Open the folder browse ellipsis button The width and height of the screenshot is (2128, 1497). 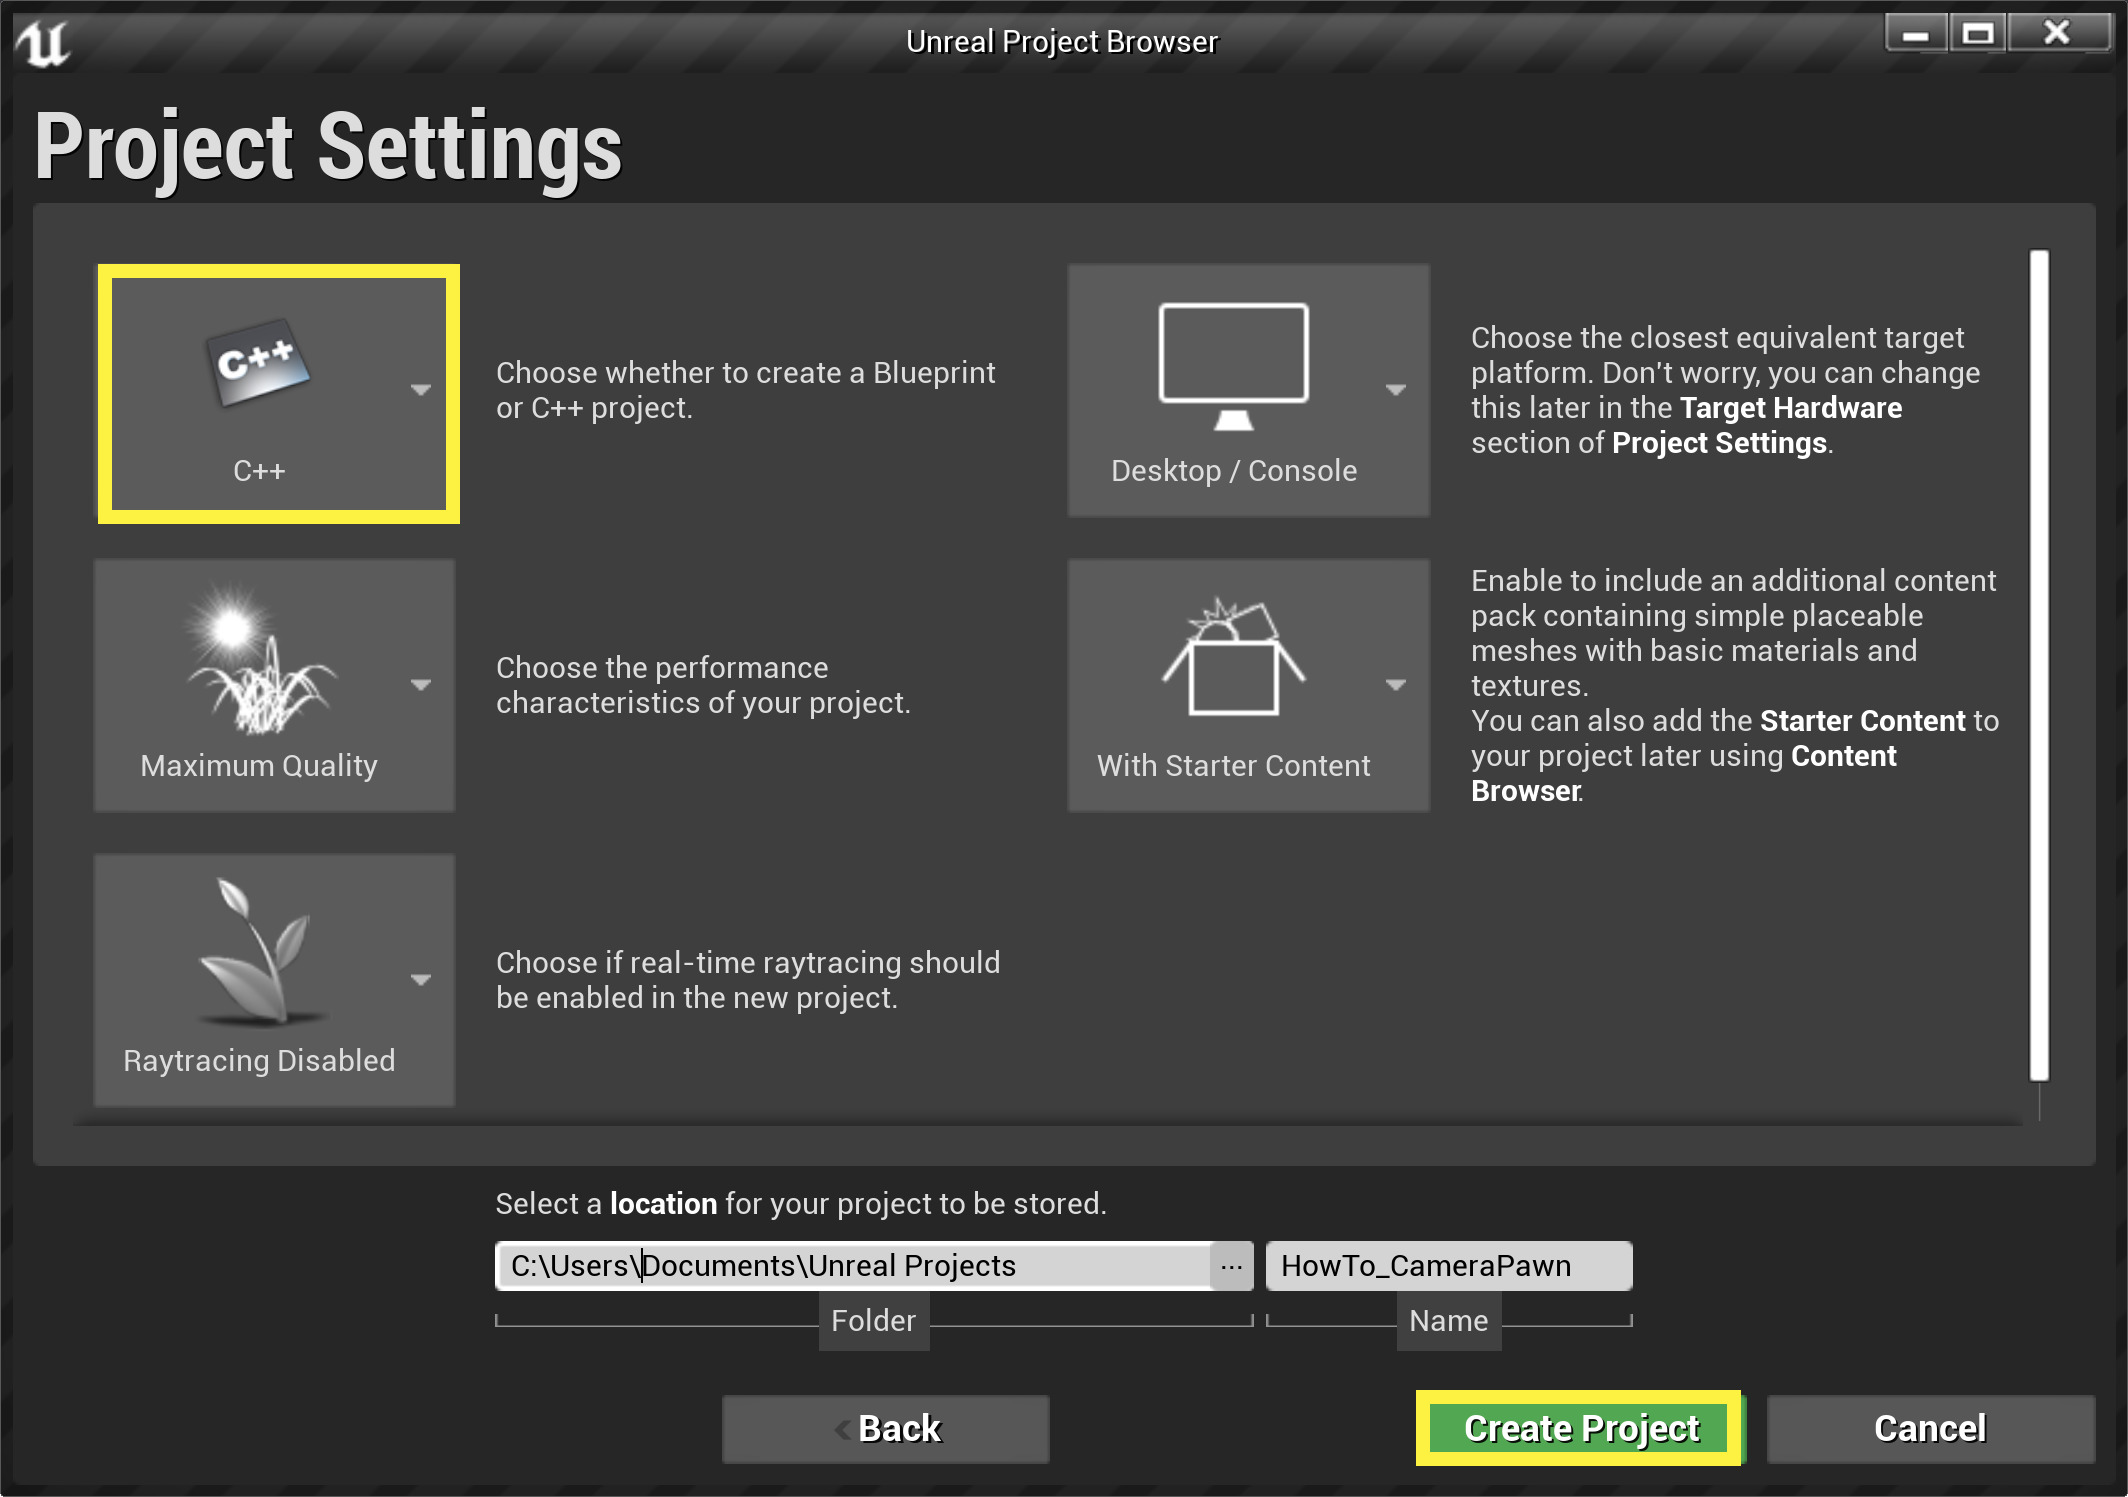pos(1232,1265)
